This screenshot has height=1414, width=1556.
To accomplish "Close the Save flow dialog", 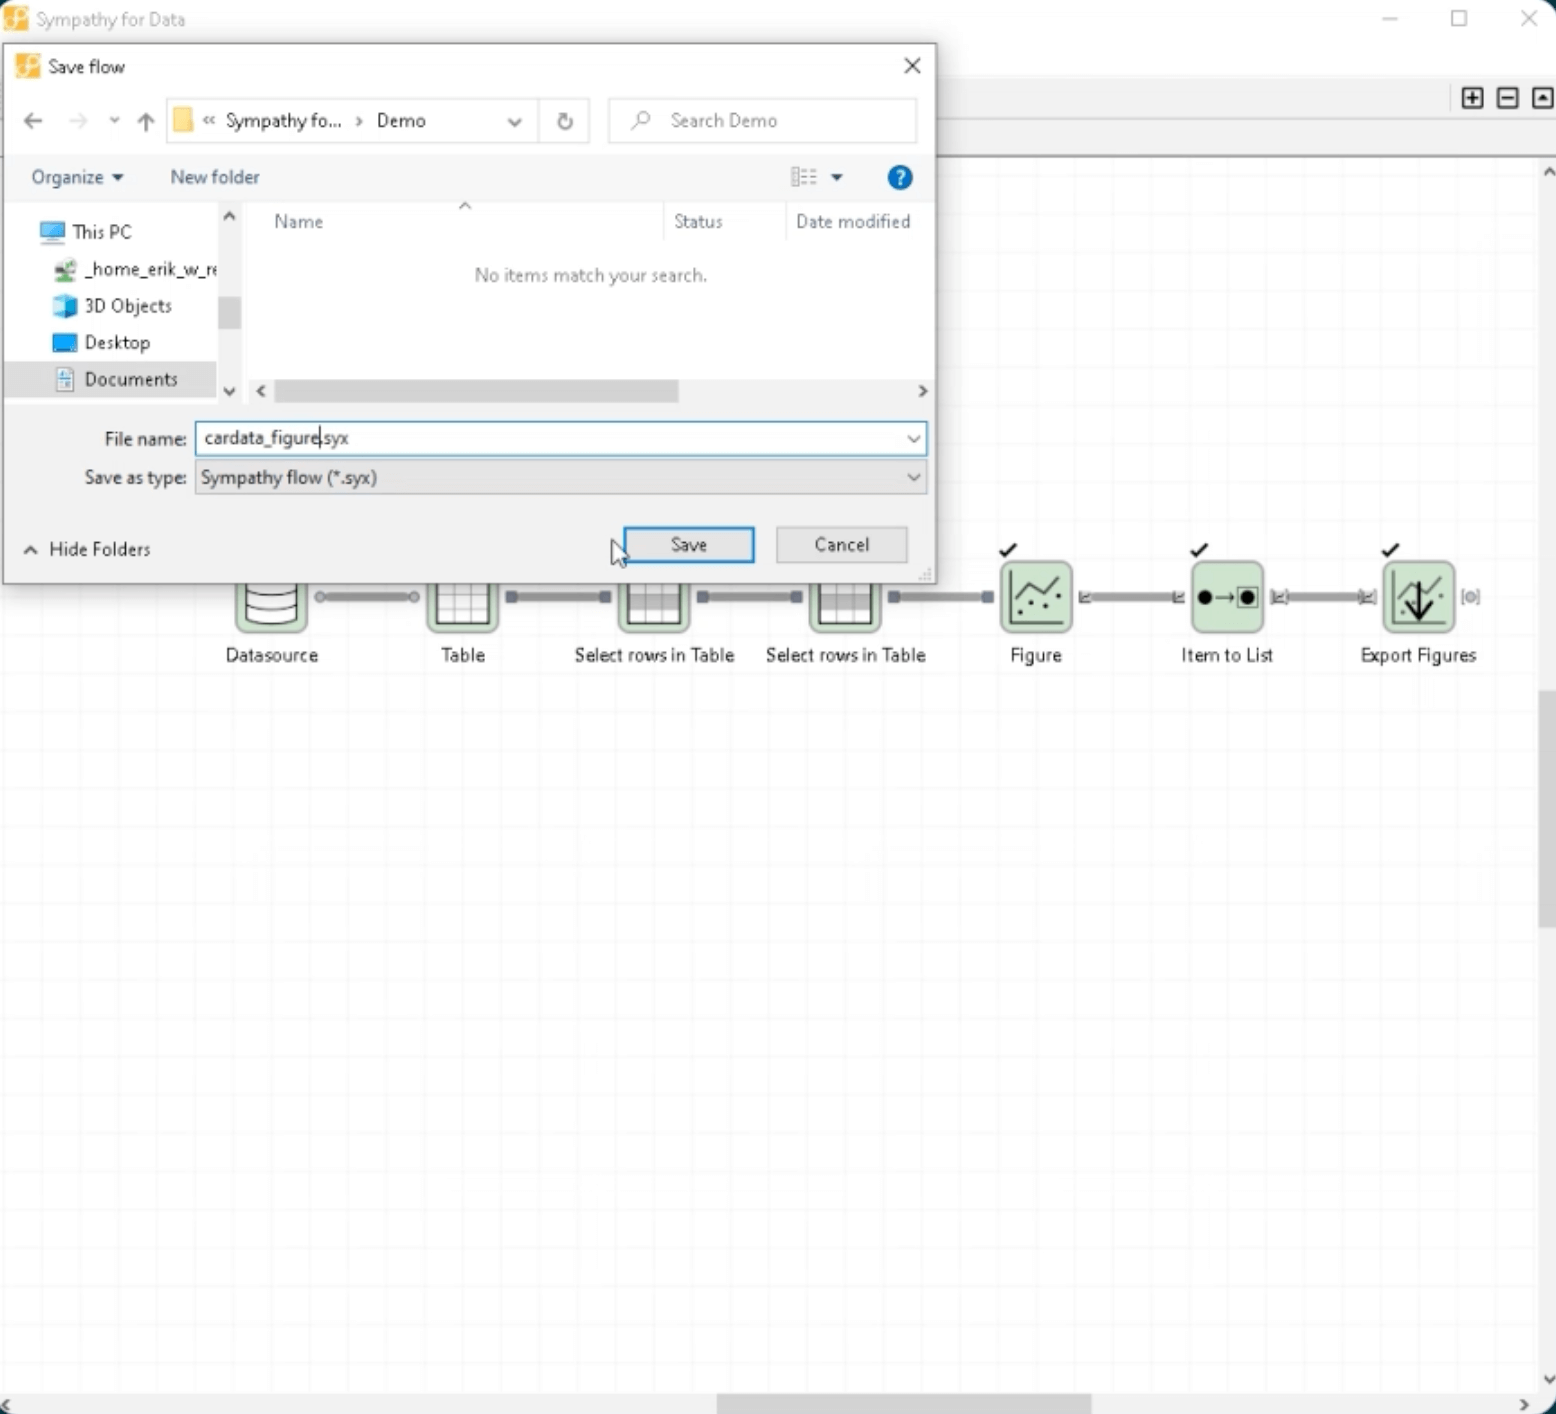I will pos(912,66).
